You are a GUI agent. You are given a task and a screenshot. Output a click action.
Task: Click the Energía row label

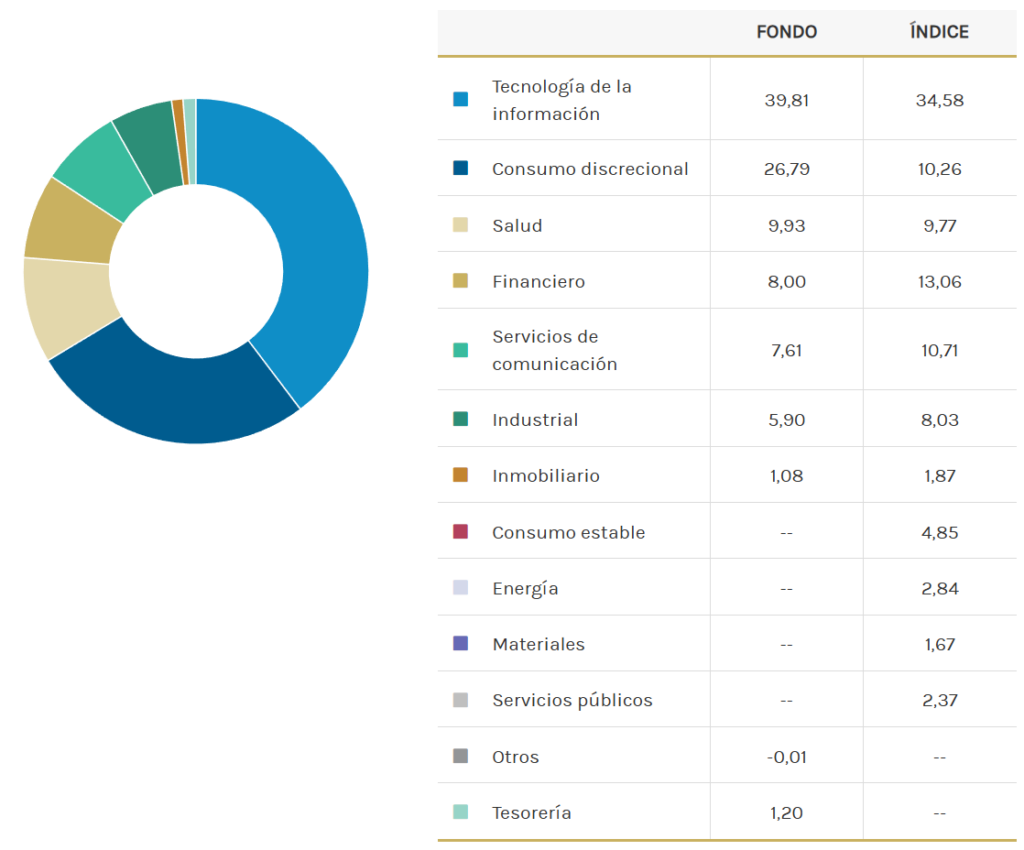pos(525,588)
